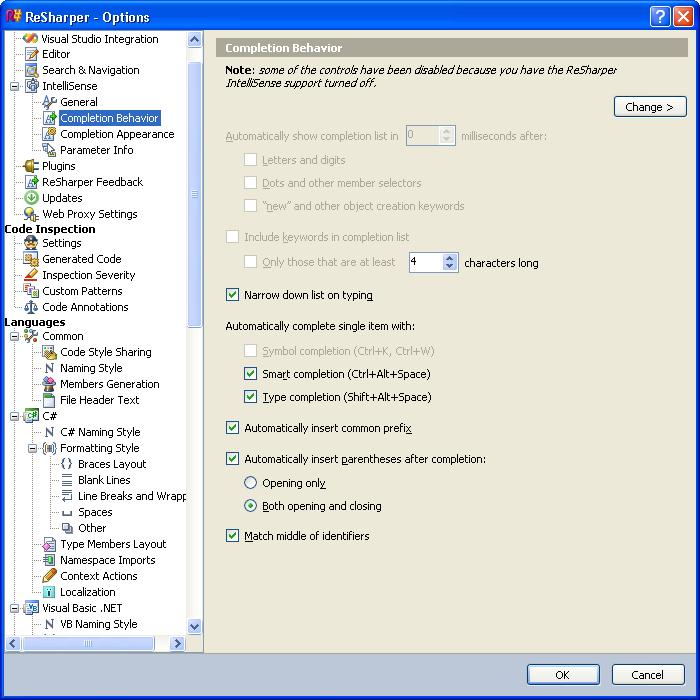Image resolution: width=700 pixels, height=700 pixels.
Task: Click the tree's scroll up arrow
Action: click(194, 40)
